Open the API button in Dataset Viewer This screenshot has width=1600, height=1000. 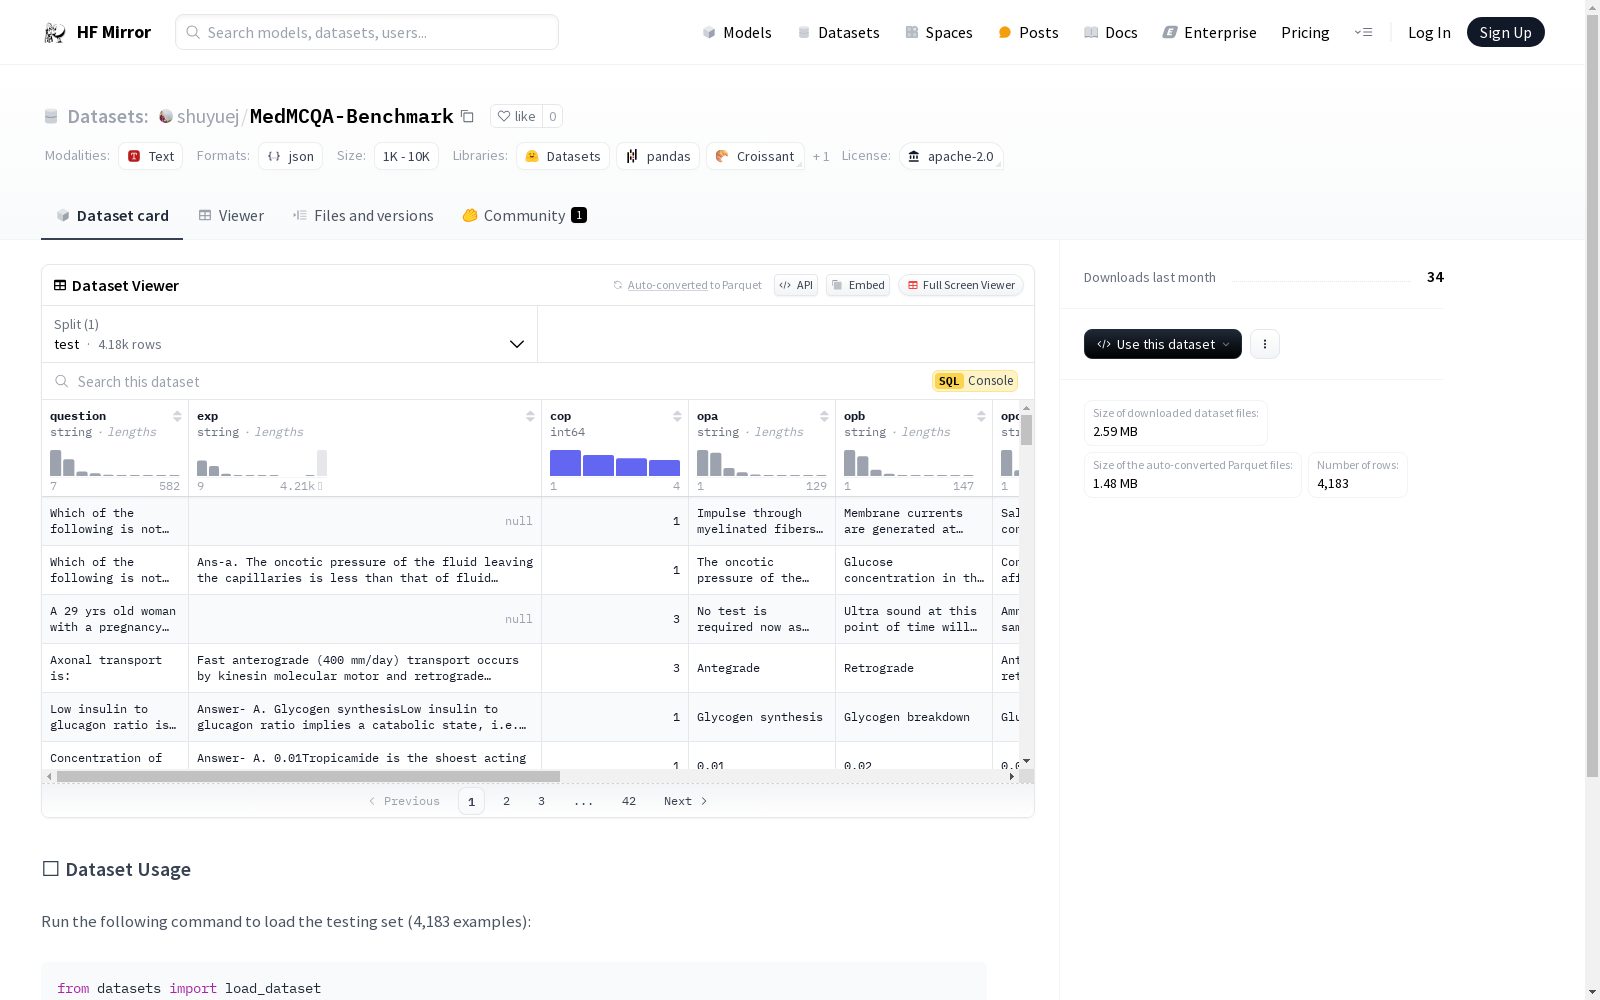[x=796, y=285]
